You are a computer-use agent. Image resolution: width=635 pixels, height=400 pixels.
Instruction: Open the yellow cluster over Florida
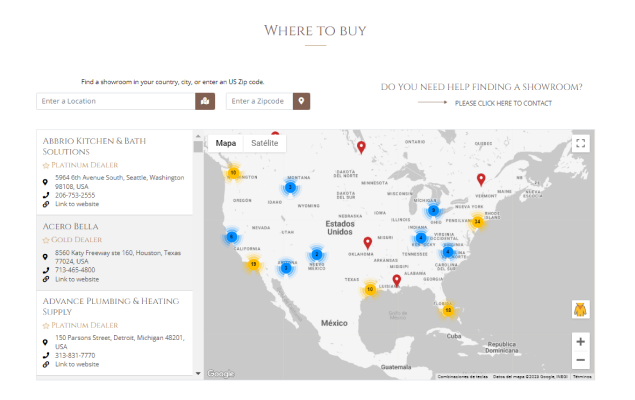[448, 310]
